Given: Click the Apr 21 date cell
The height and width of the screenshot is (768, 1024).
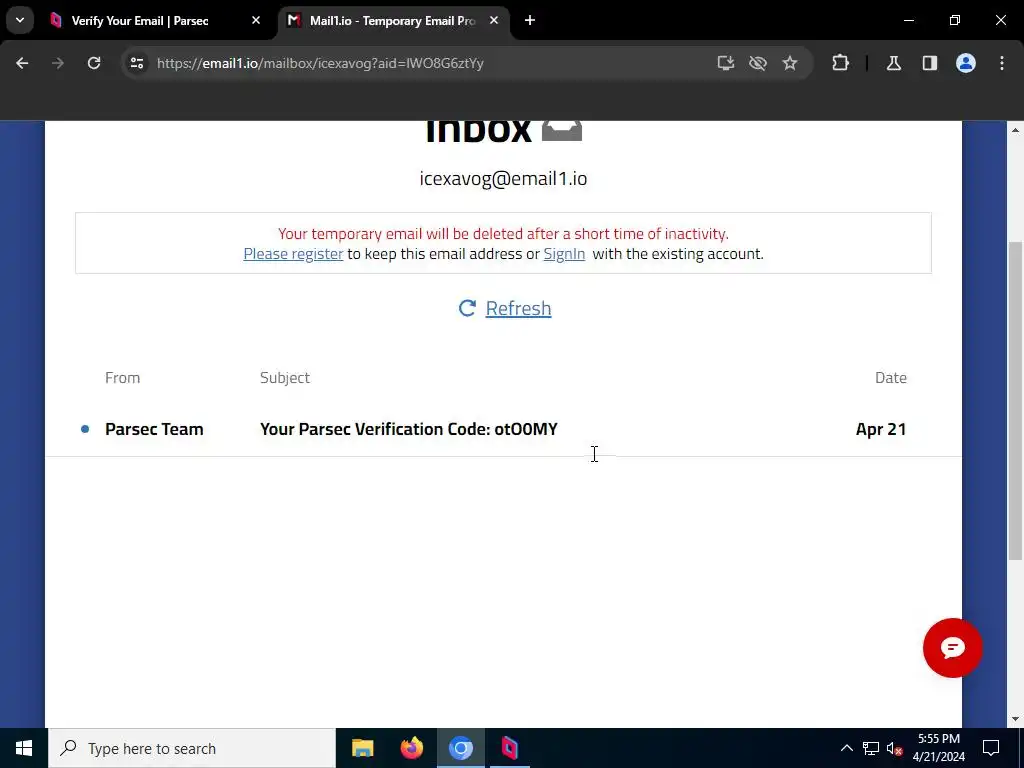Looking at the screenshot, I should pos(881,429).
